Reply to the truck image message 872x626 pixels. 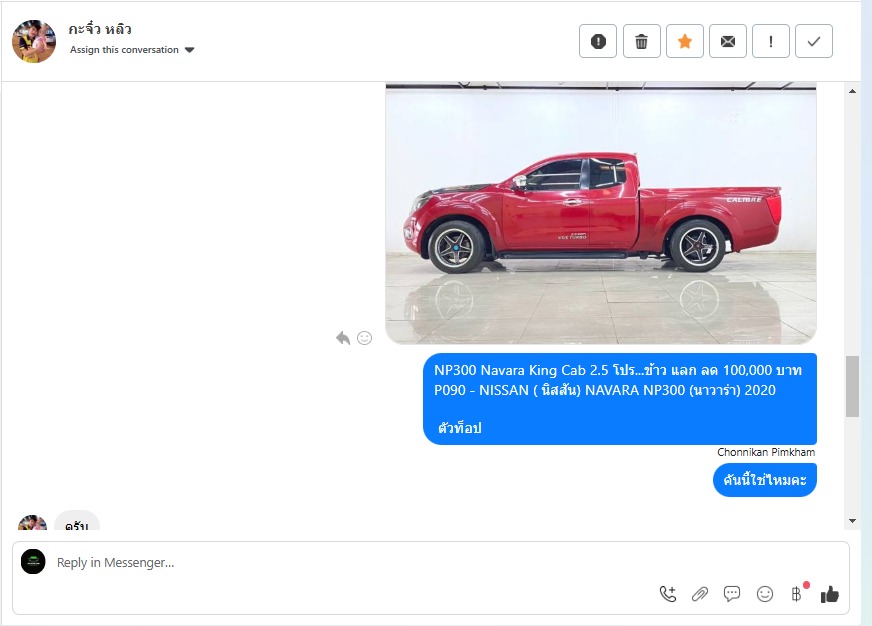343,337
